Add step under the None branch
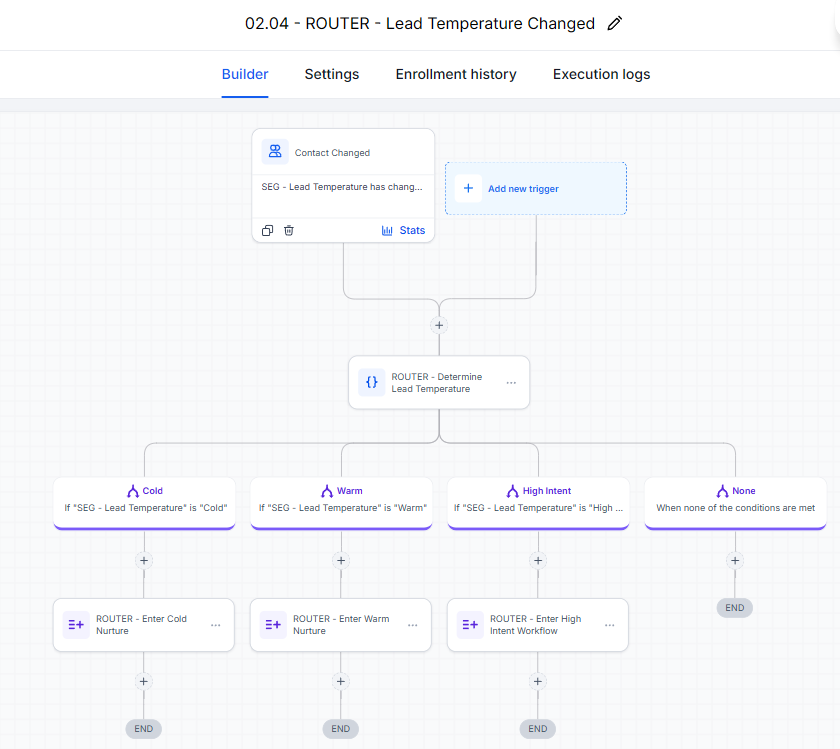The height and width of the screenshot is (749, 840). point(735,560)
